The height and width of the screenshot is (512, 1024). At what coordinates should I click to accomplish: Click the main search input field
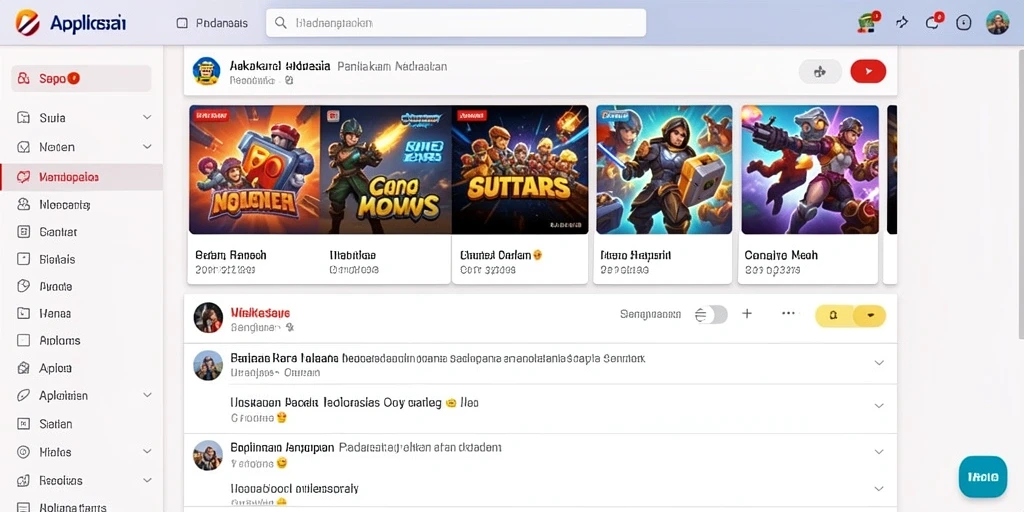point(456,23)
